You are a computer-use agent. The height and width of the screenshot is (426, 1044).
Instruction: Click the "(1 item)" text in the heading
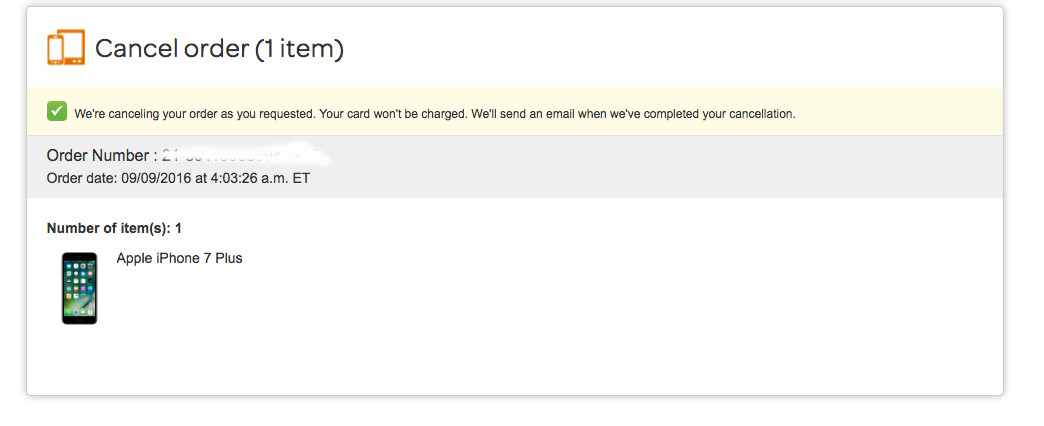(300, 49)
